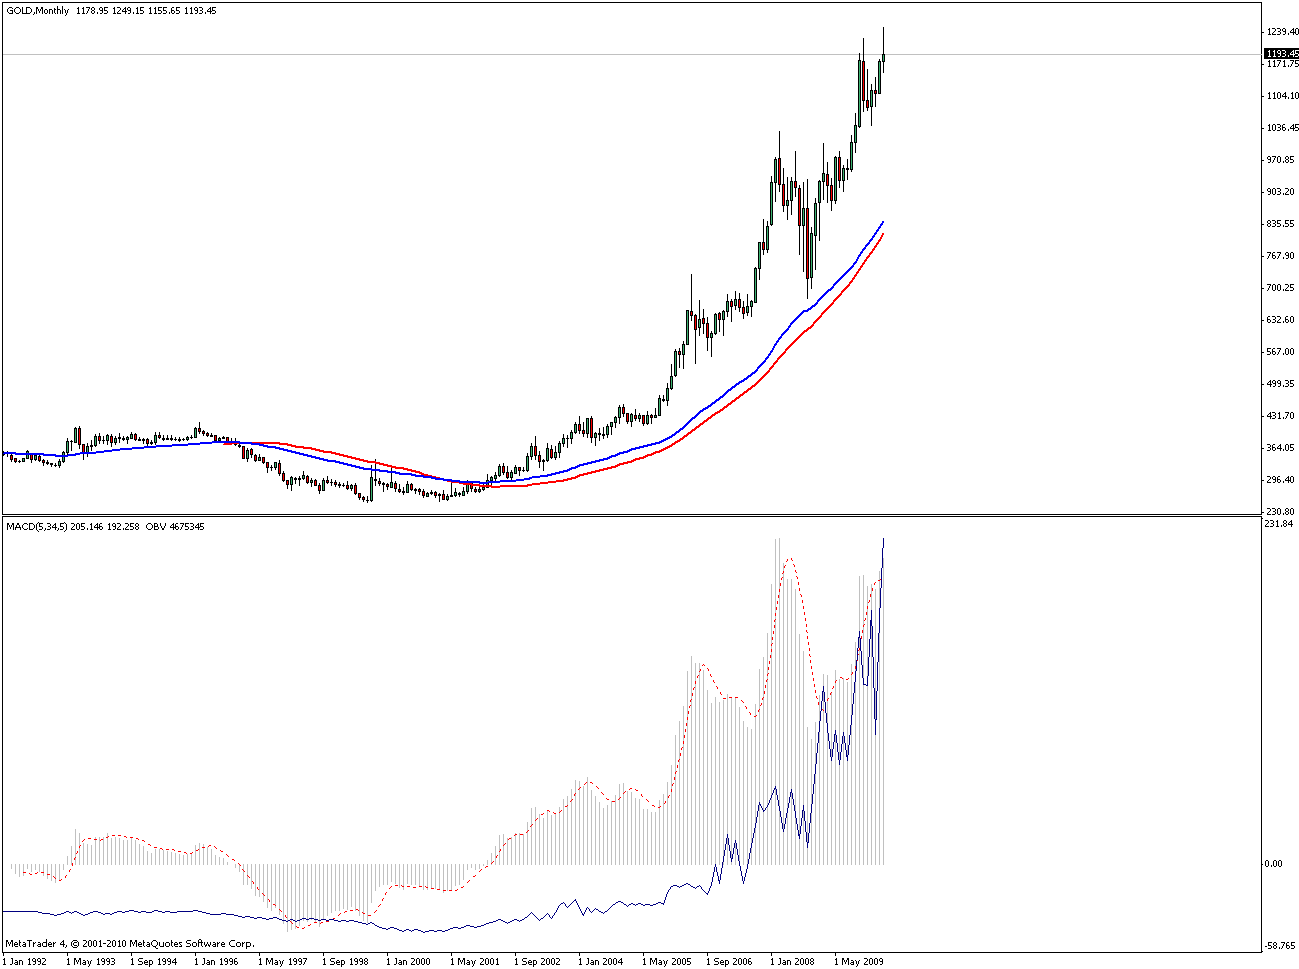The height and width of the screenshot is (969, 1299).
Task: Click the 1 Sep 1994 date label
Action: [x=154, y=962]
